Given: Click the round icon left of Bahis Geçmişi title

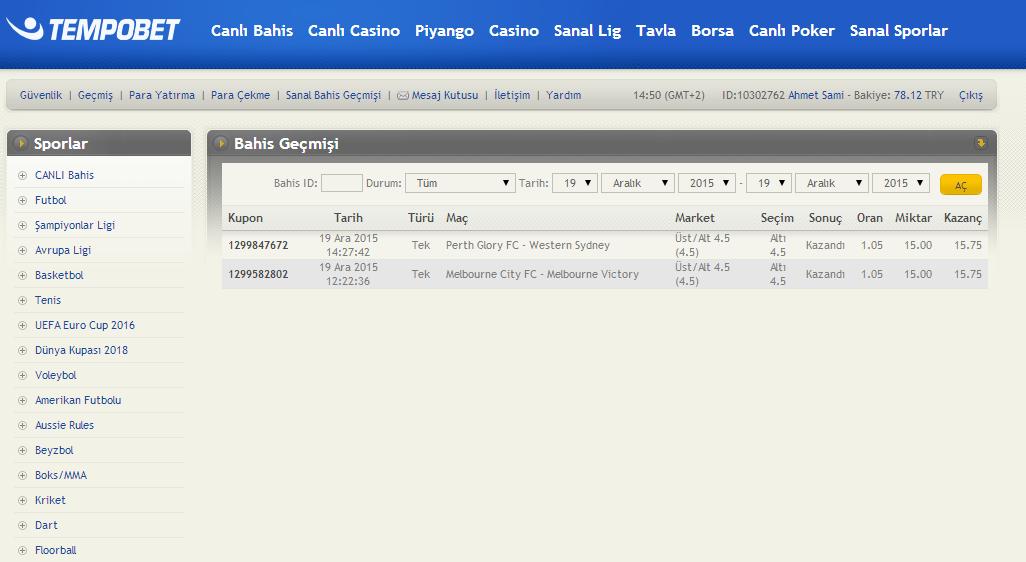Looking at the screenshot, I should 219,144.
